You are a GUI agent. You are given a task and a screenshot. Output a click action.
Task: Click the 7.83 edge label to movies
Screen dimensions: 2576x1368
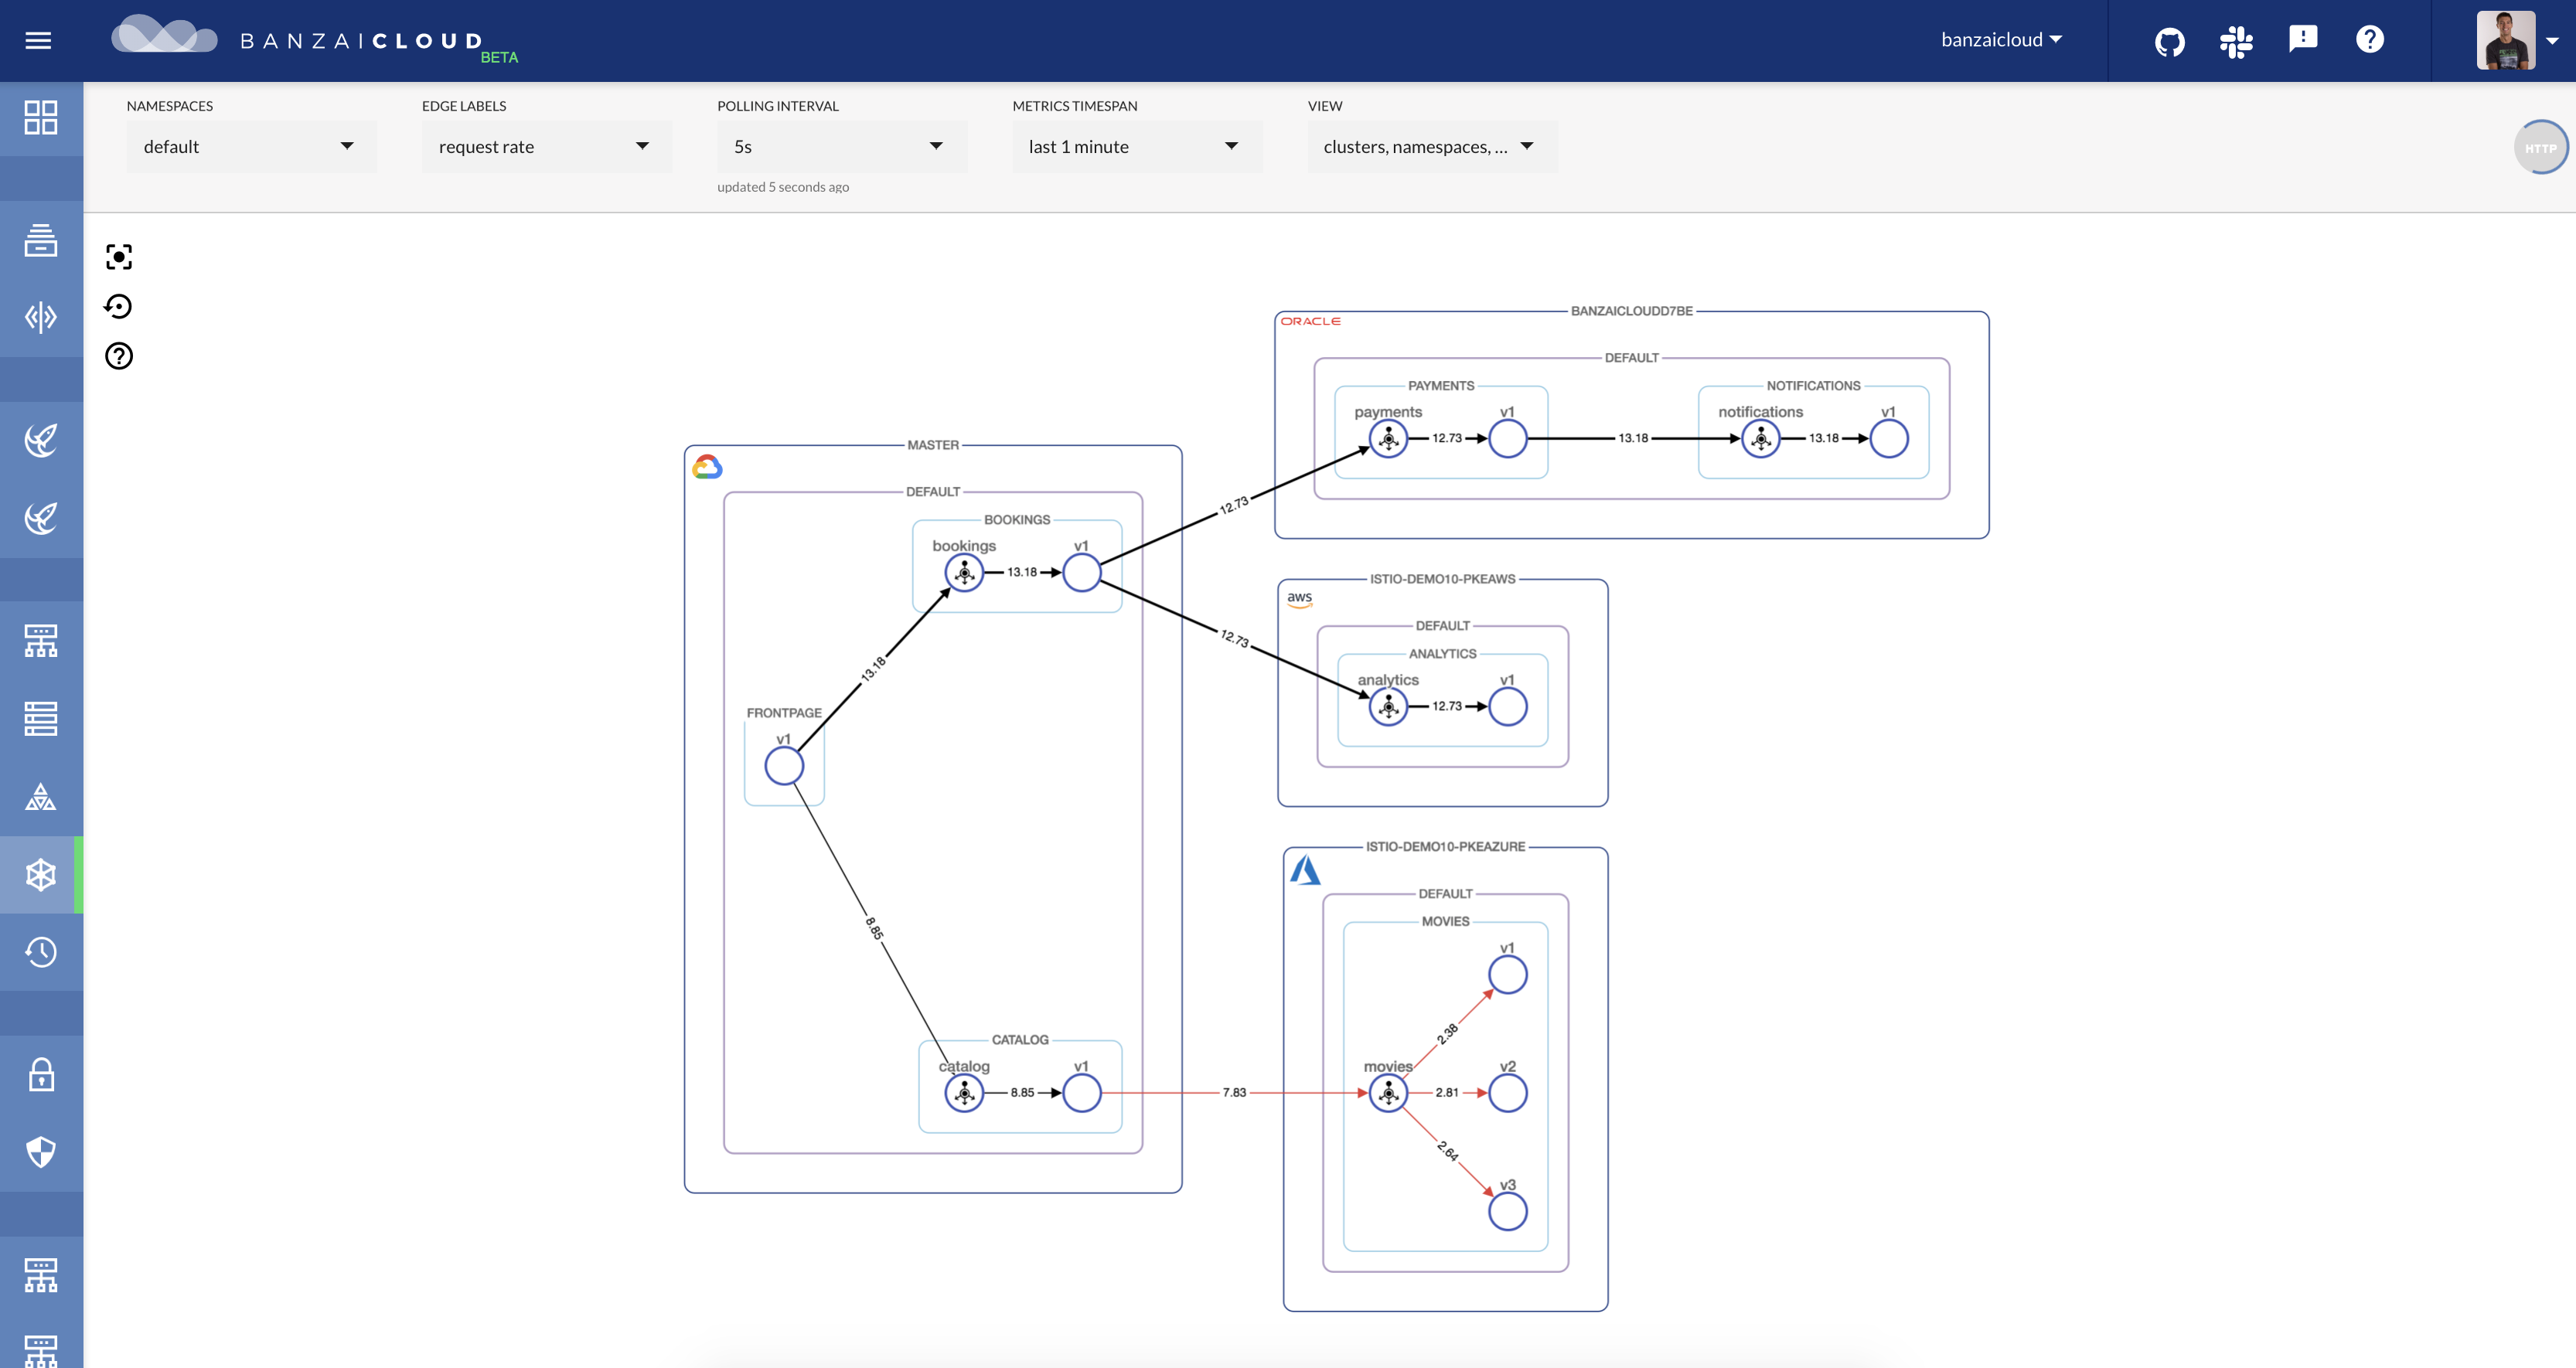pos(1234,1093)
